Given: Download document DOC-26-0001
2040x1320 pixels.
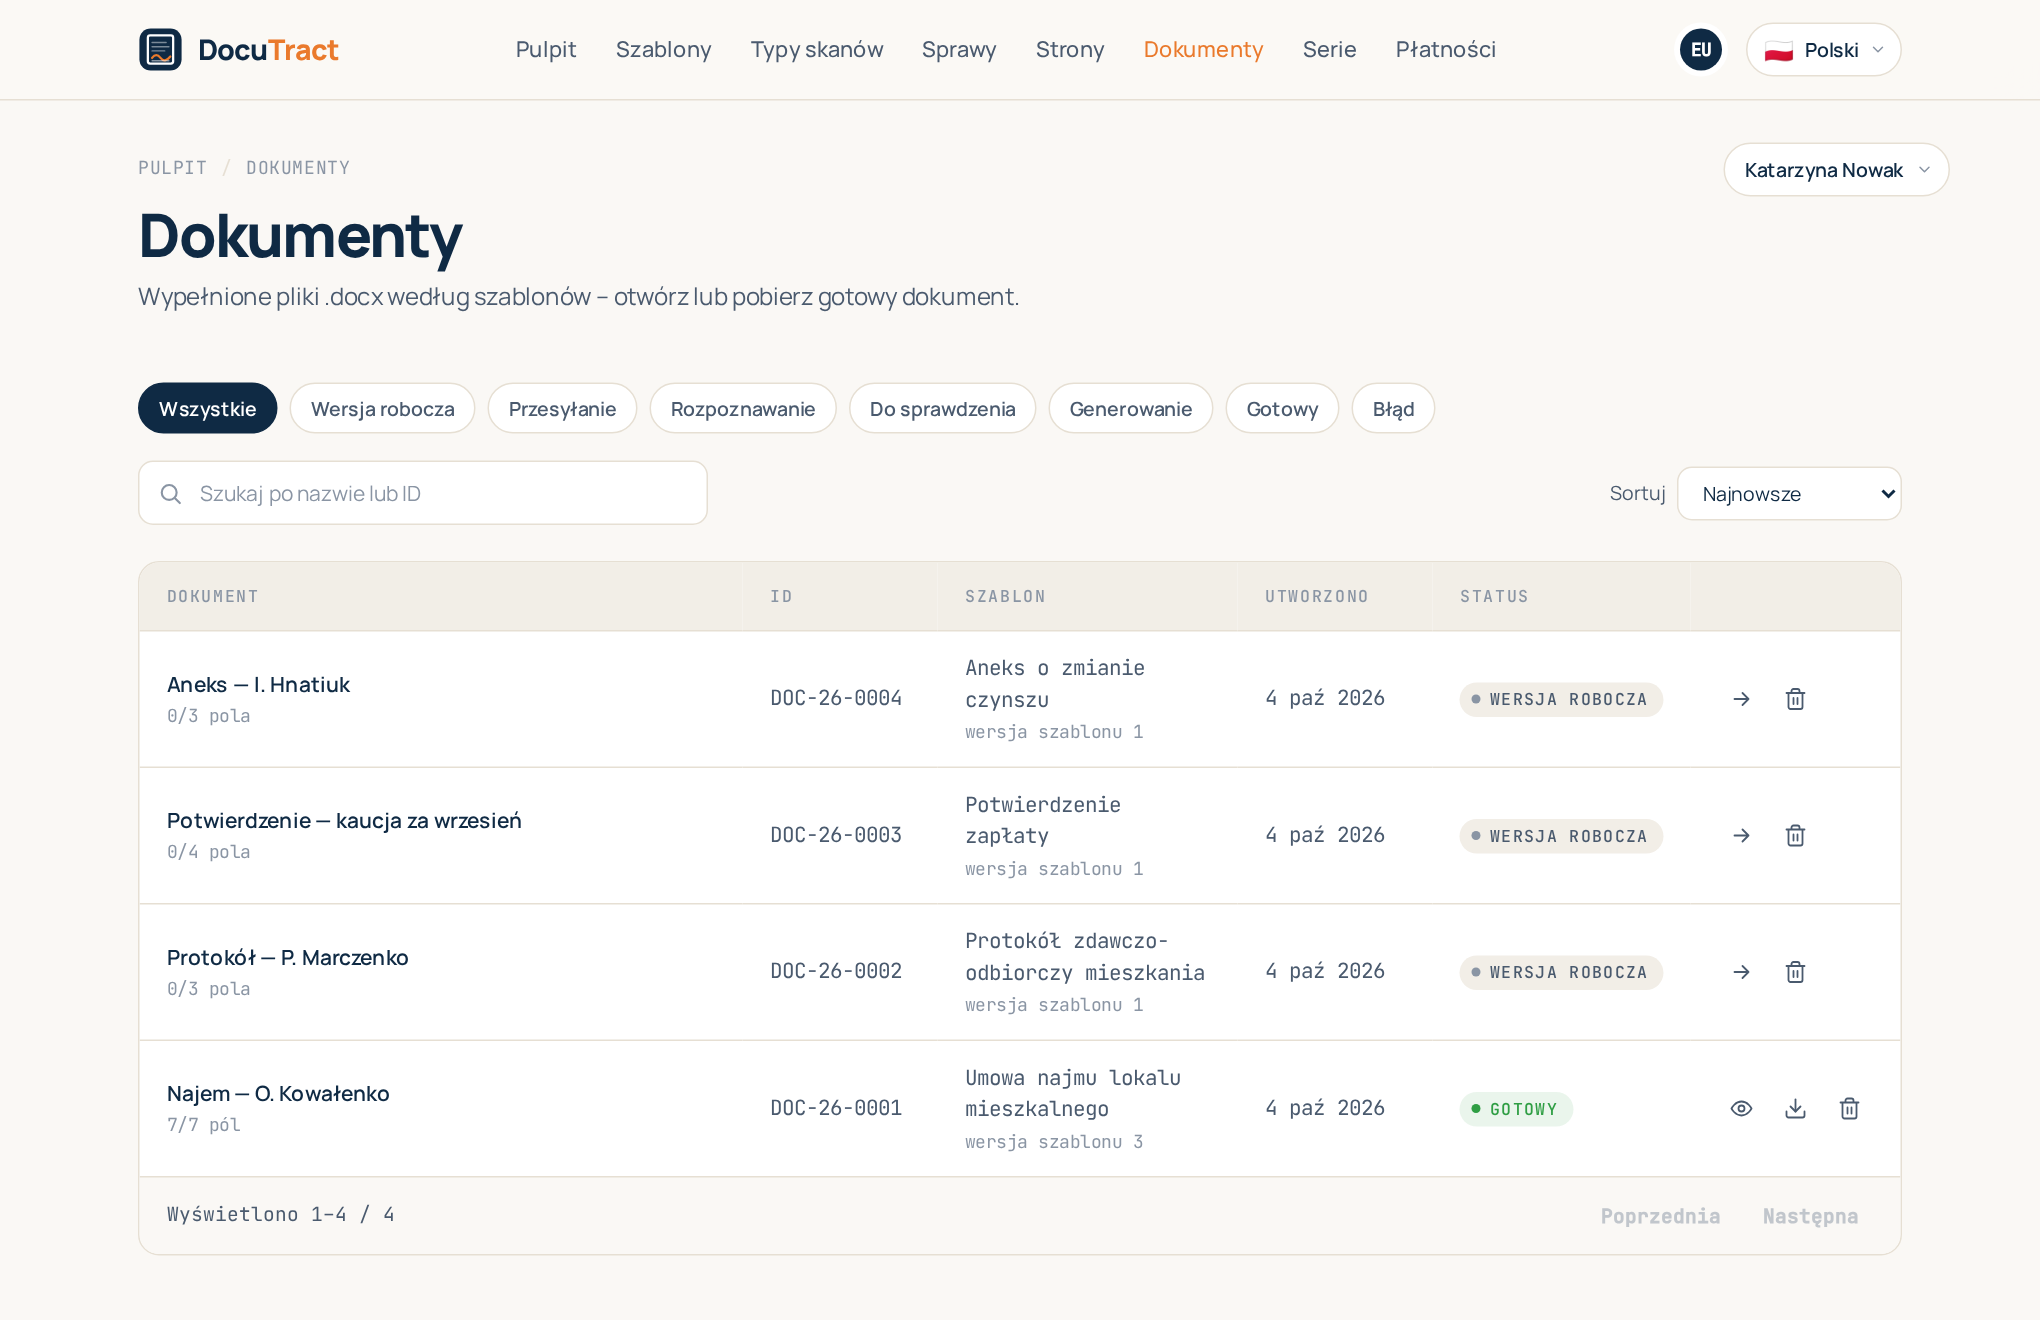Looking at the screenshot, I should (1795, 1108).
